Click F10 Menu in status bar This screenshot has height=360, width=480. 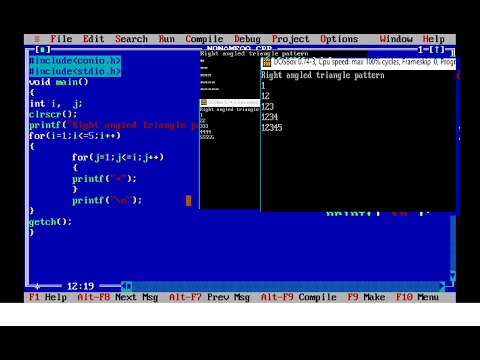click(417, 297)
